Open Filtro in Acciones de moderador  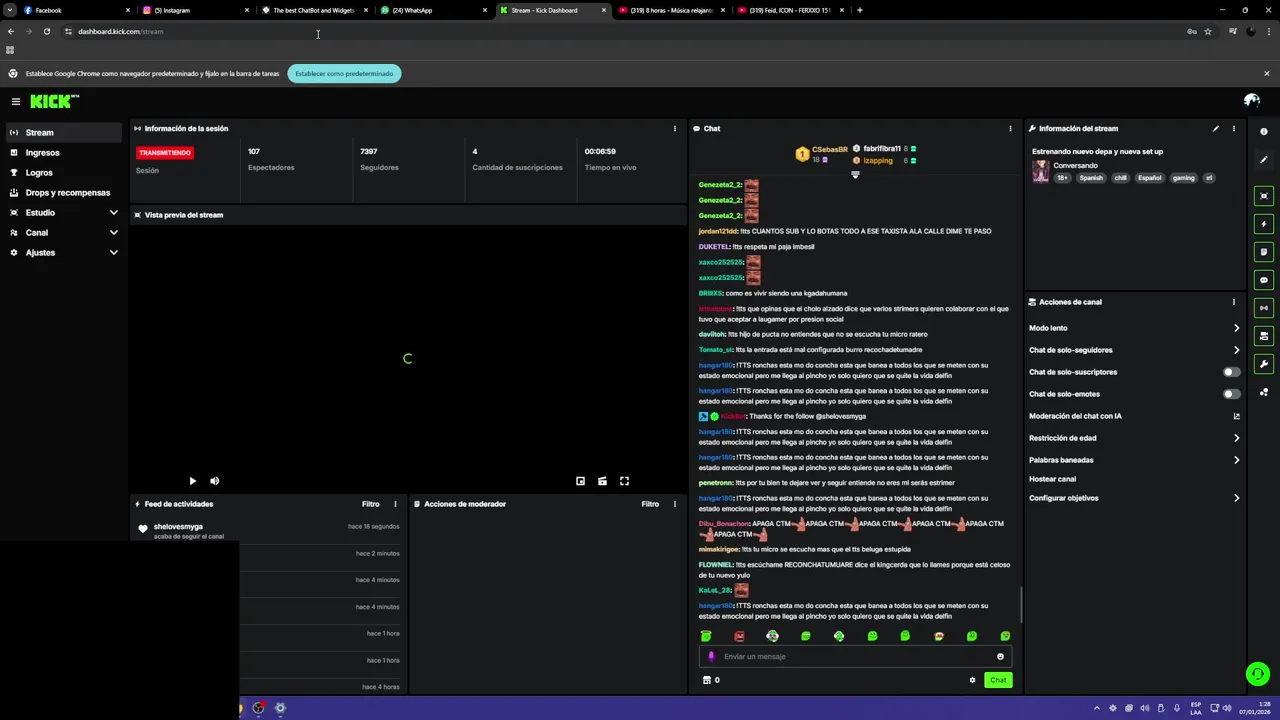[x=650, y=504]
